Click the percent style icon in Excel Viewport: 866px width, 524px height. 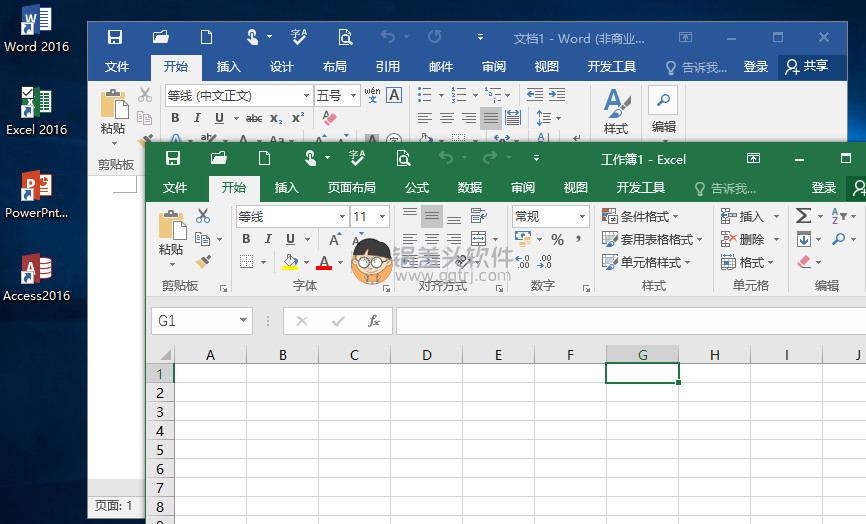(557, 240)
